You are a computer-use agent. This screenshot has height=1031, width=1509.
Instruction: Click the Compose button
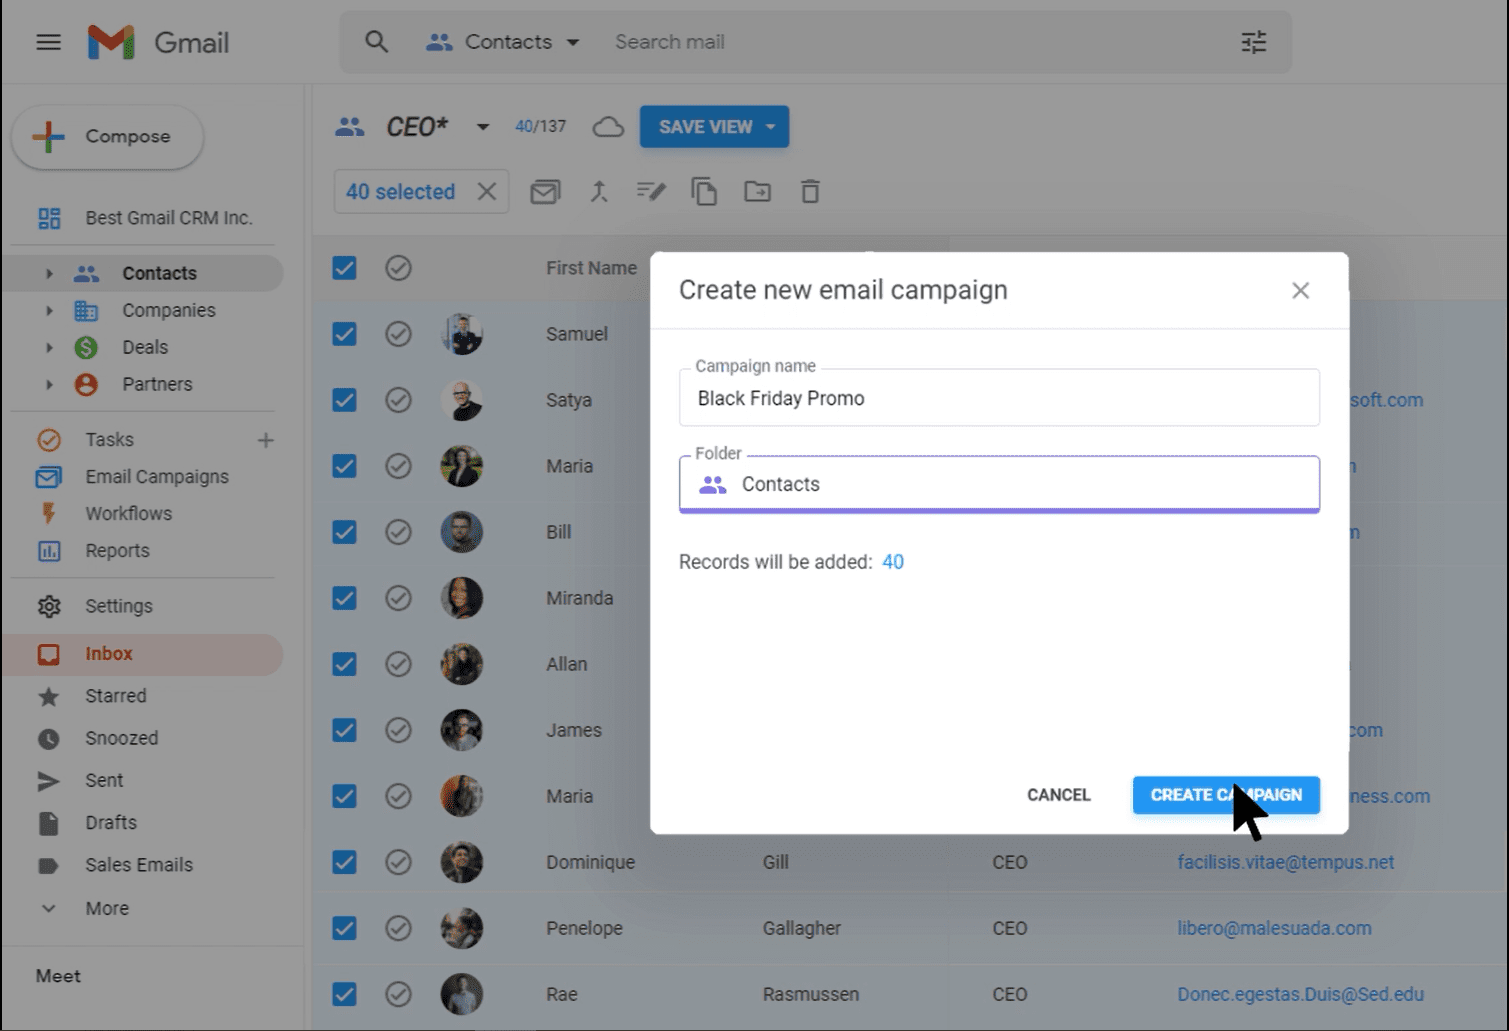[108, 137]
